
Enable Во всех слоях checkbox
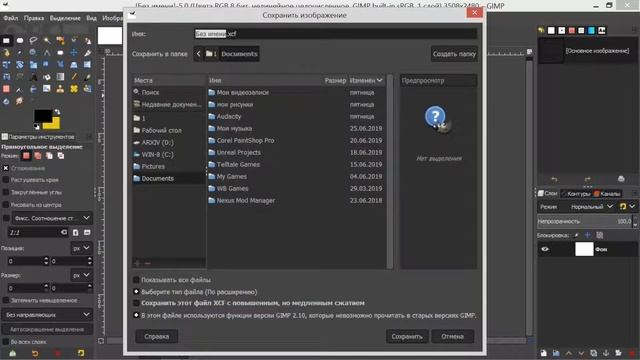6,342
